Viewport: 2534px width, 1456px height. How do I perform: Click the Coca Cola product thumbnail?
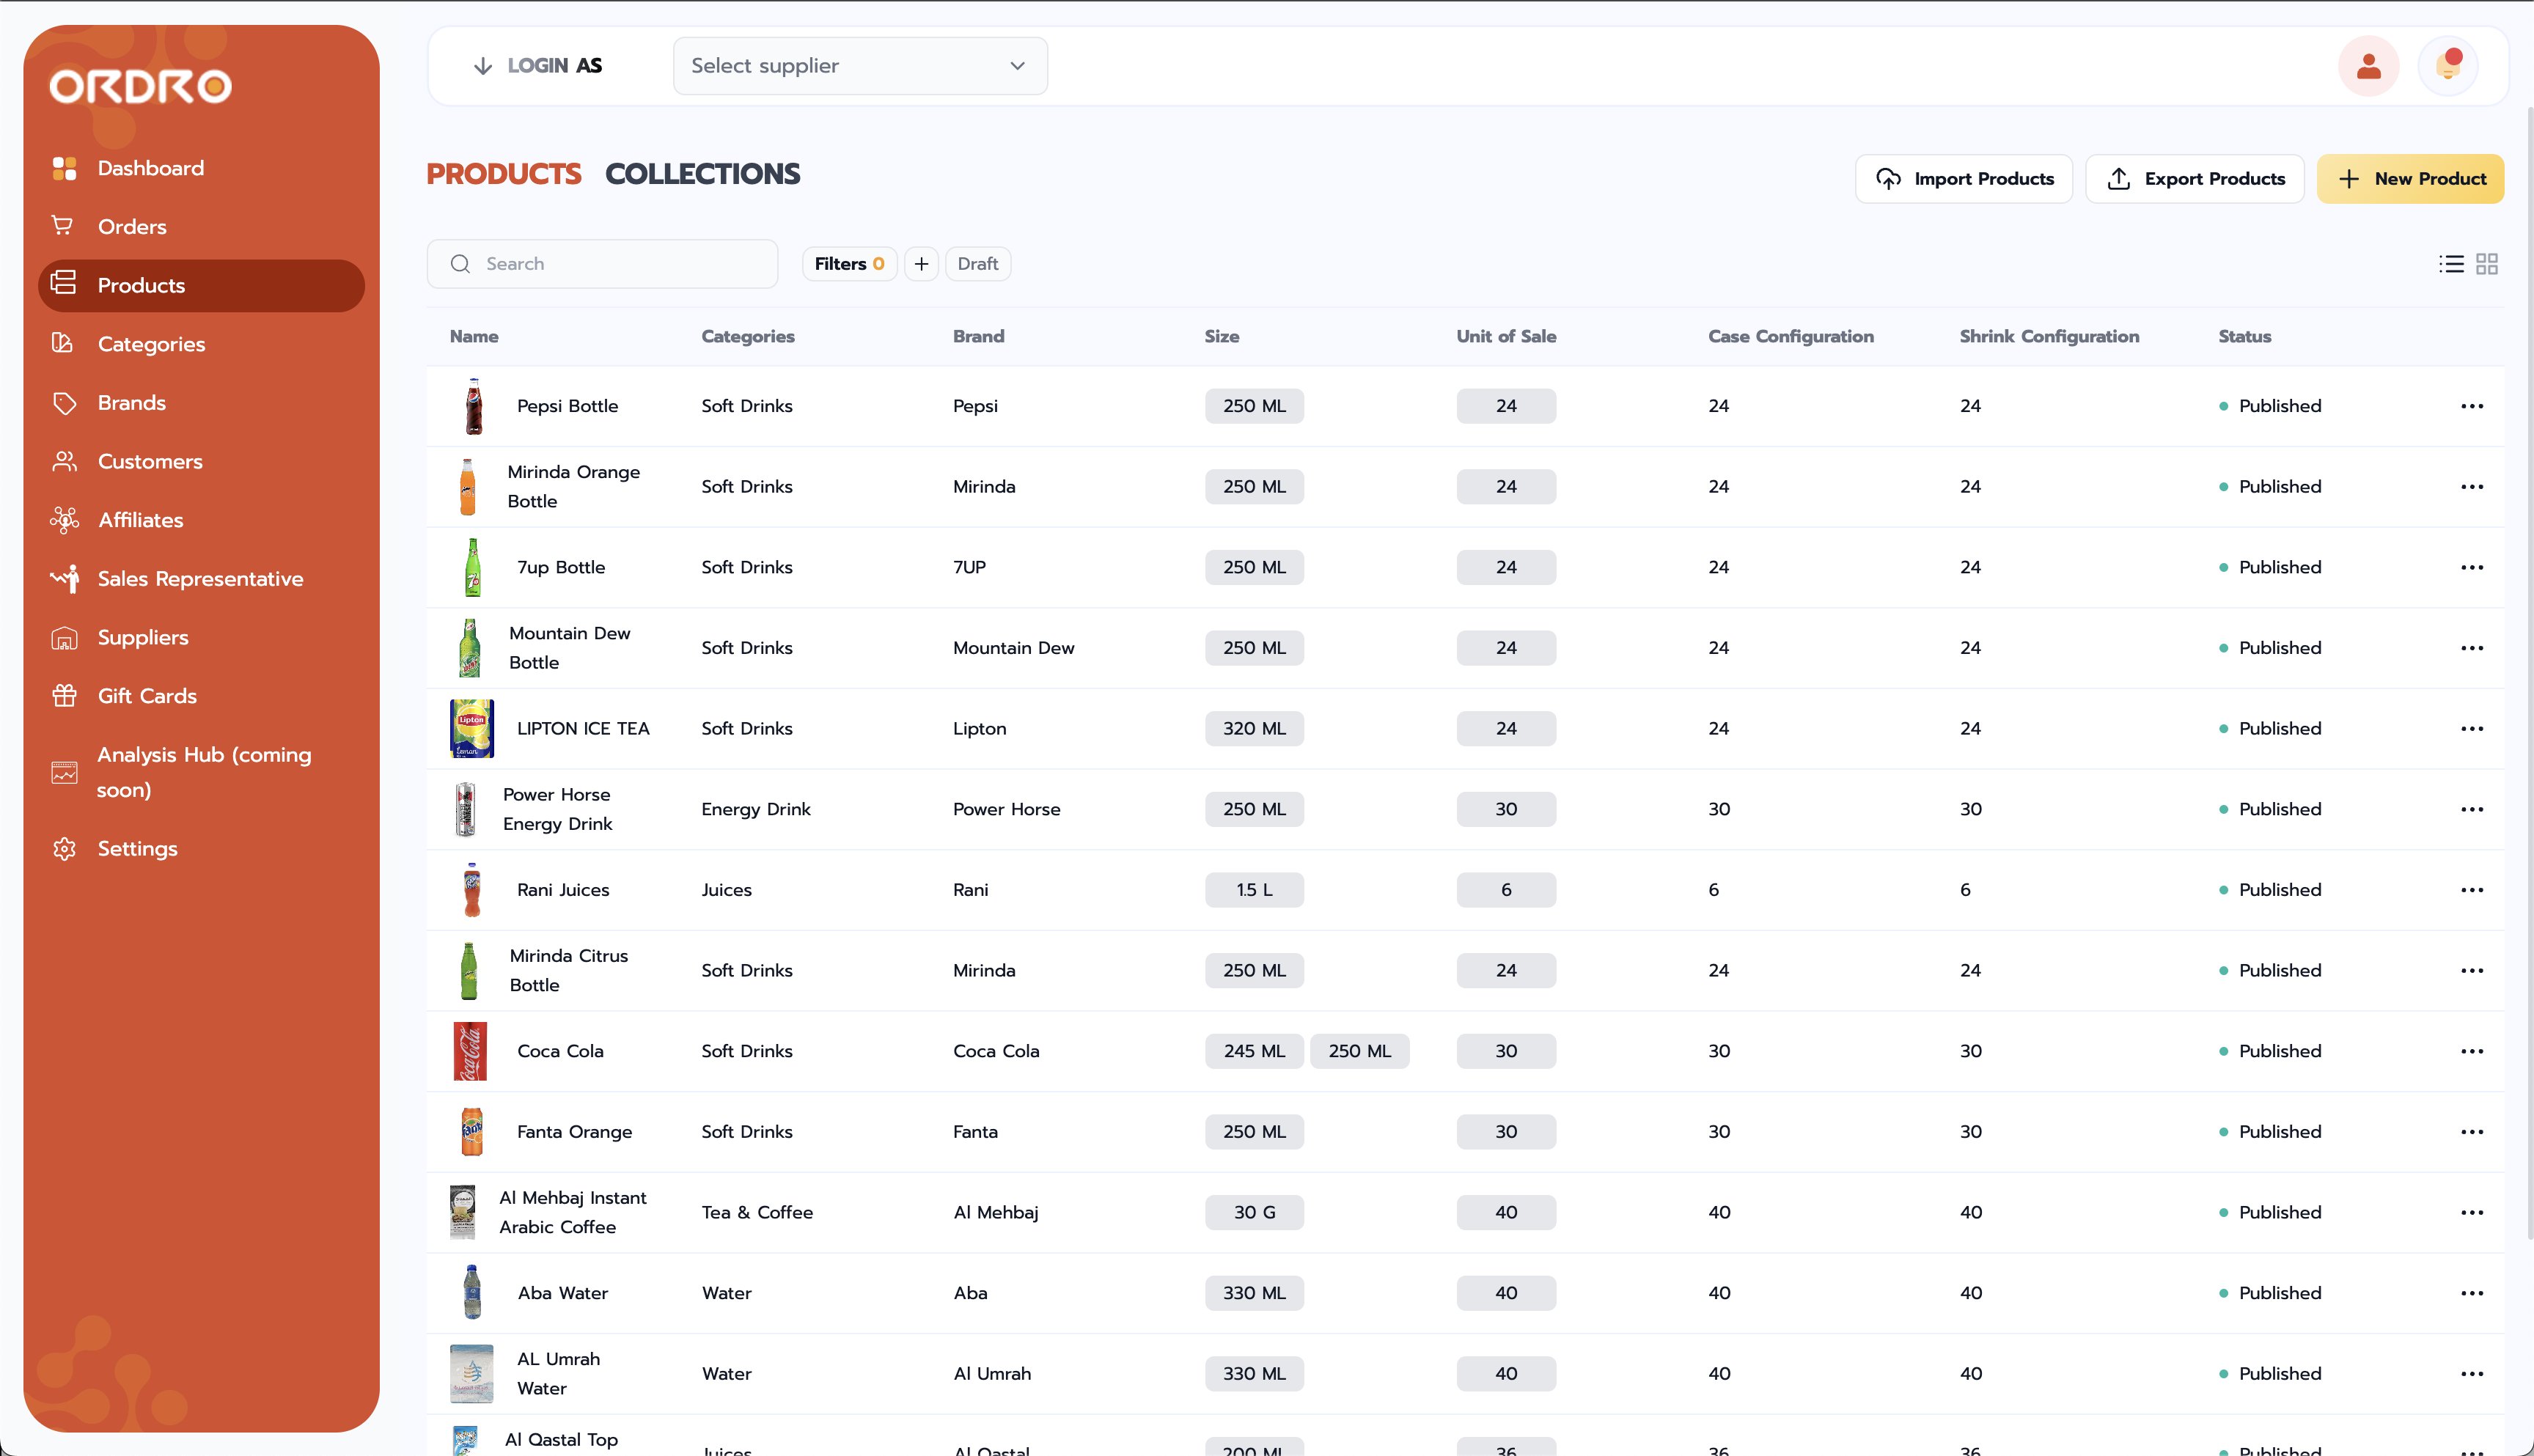tap(471, 1052)
